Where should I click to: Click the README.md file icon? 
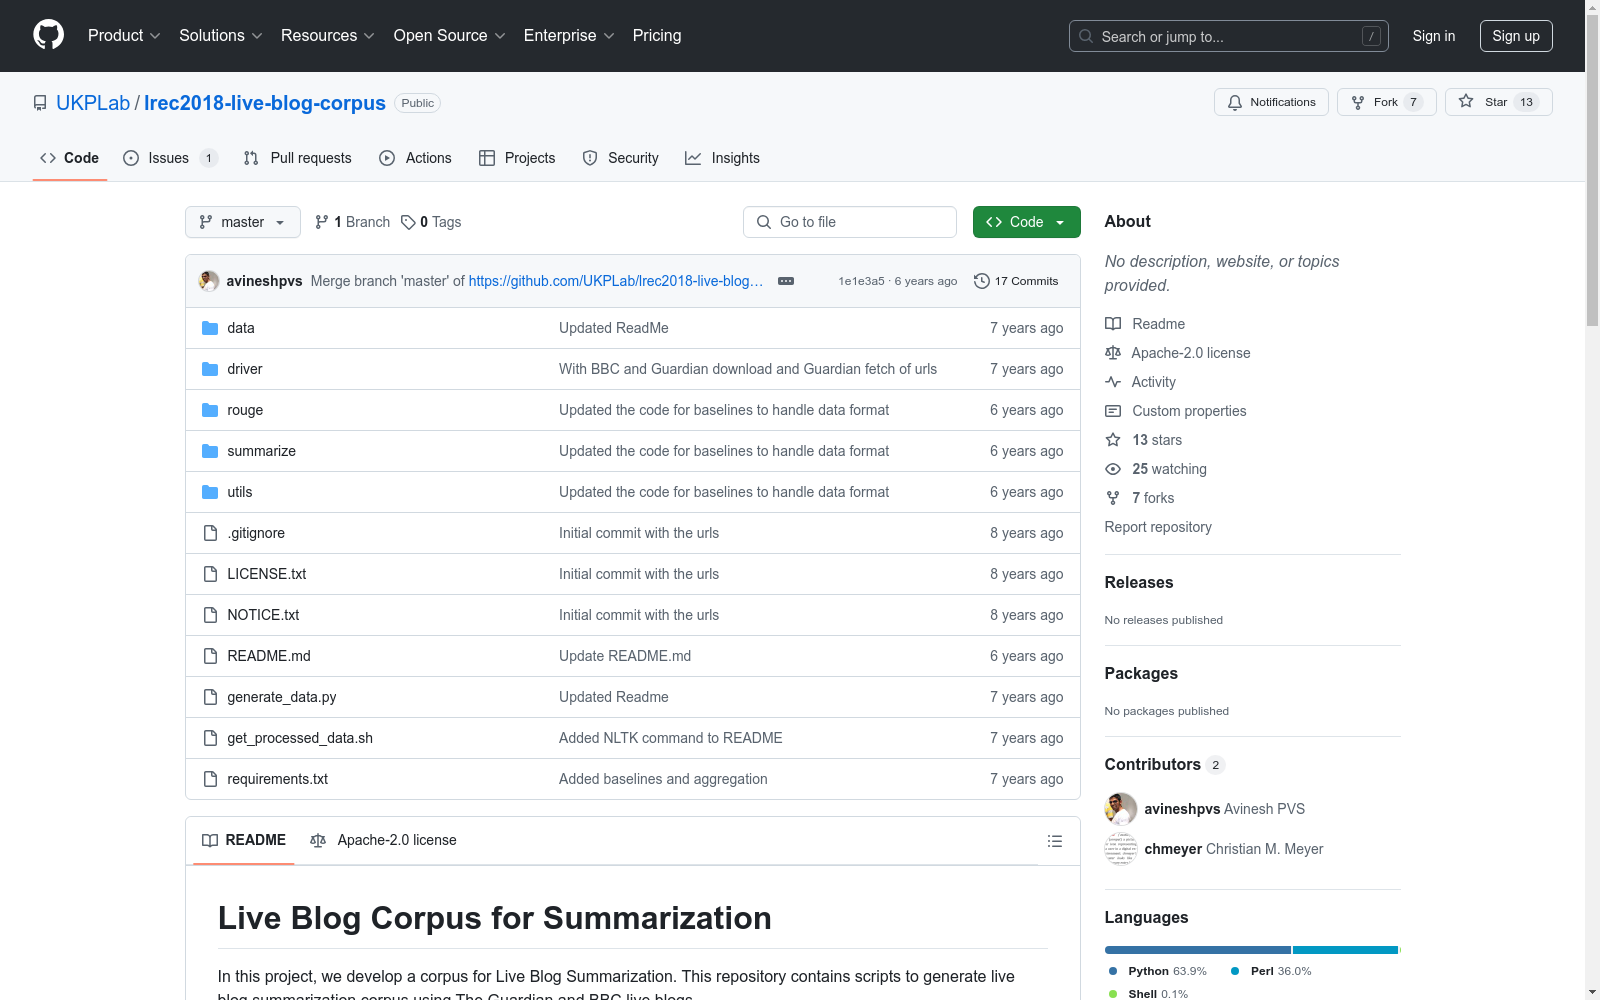(x=210, y=656)
